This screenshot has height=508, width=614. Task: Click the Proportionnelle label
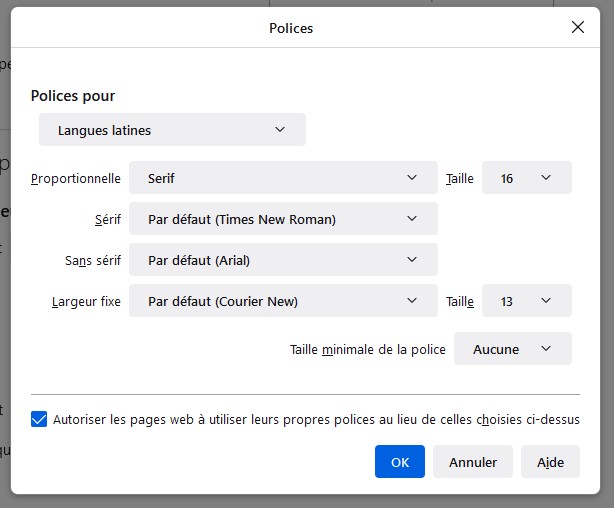76,179
